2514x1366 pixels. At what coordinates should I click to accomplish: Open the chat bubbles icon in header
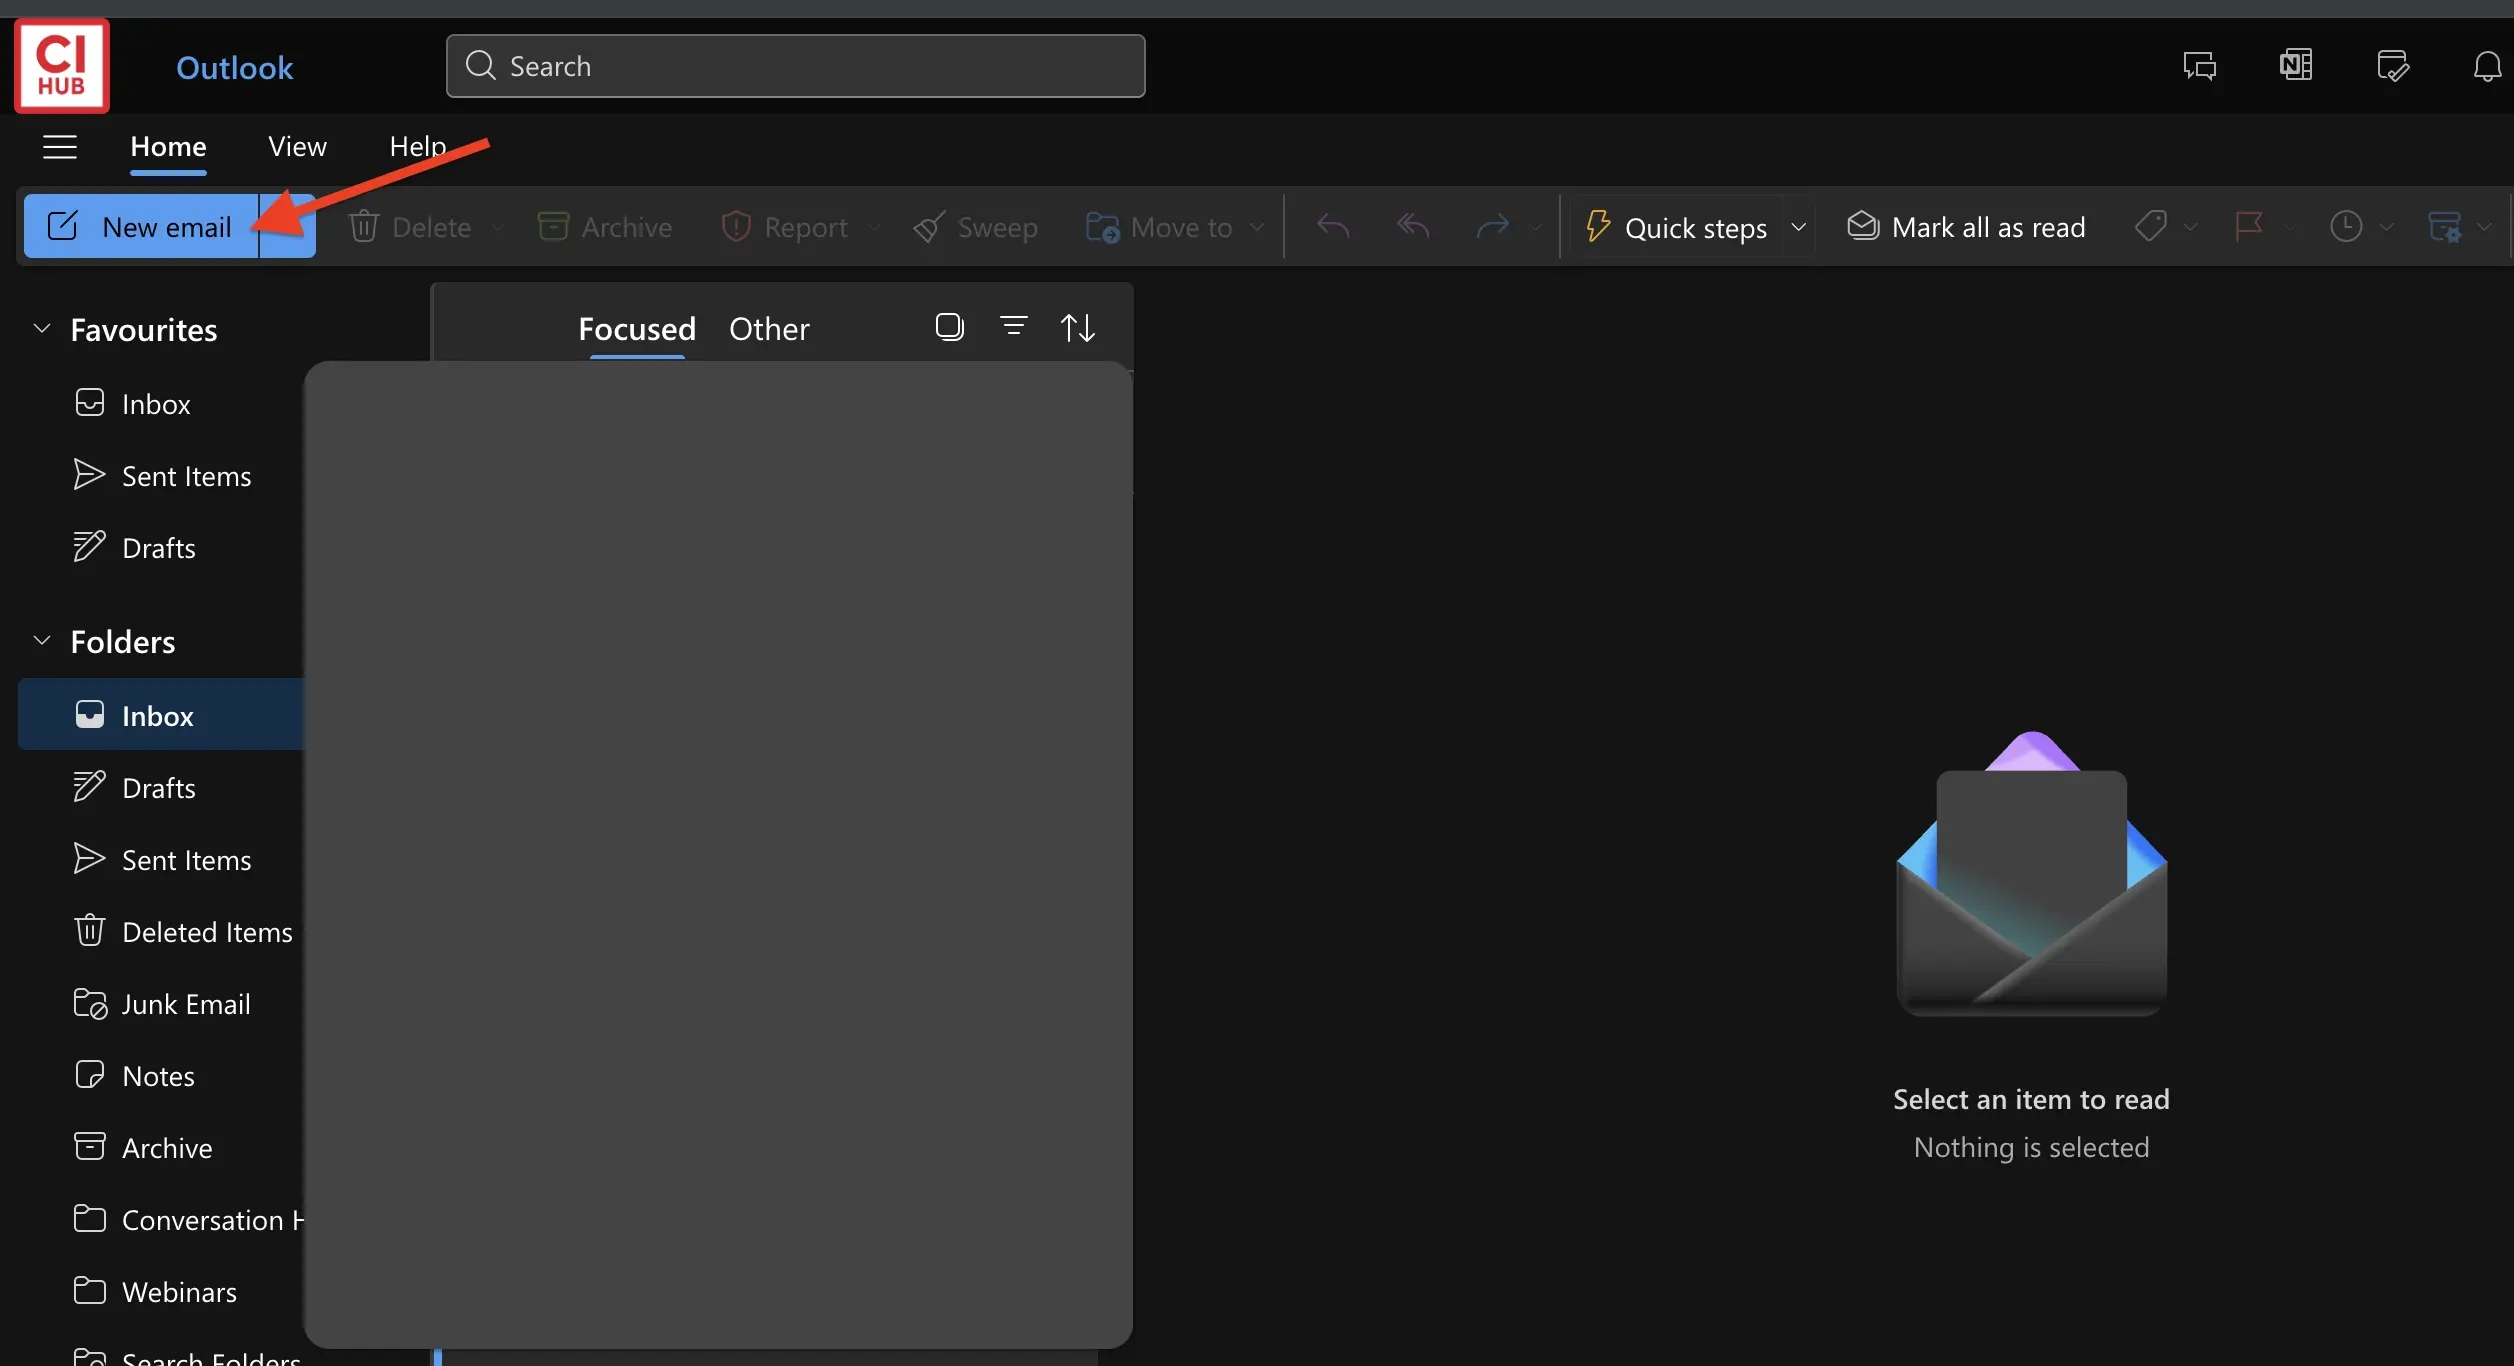[x=2200, y=66]
